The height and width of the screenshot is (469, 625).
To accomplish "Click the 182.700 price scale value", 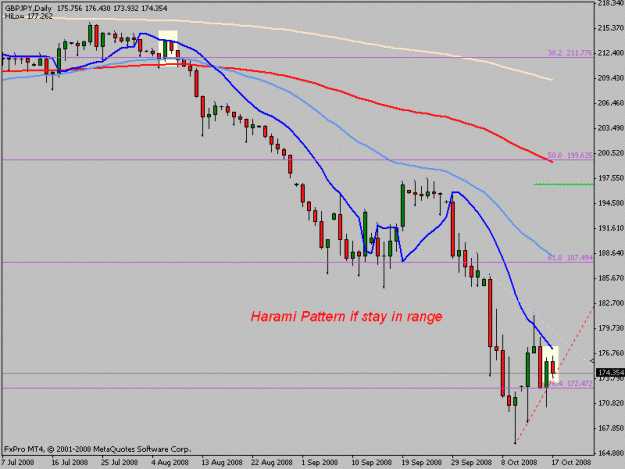I will 611,303.
